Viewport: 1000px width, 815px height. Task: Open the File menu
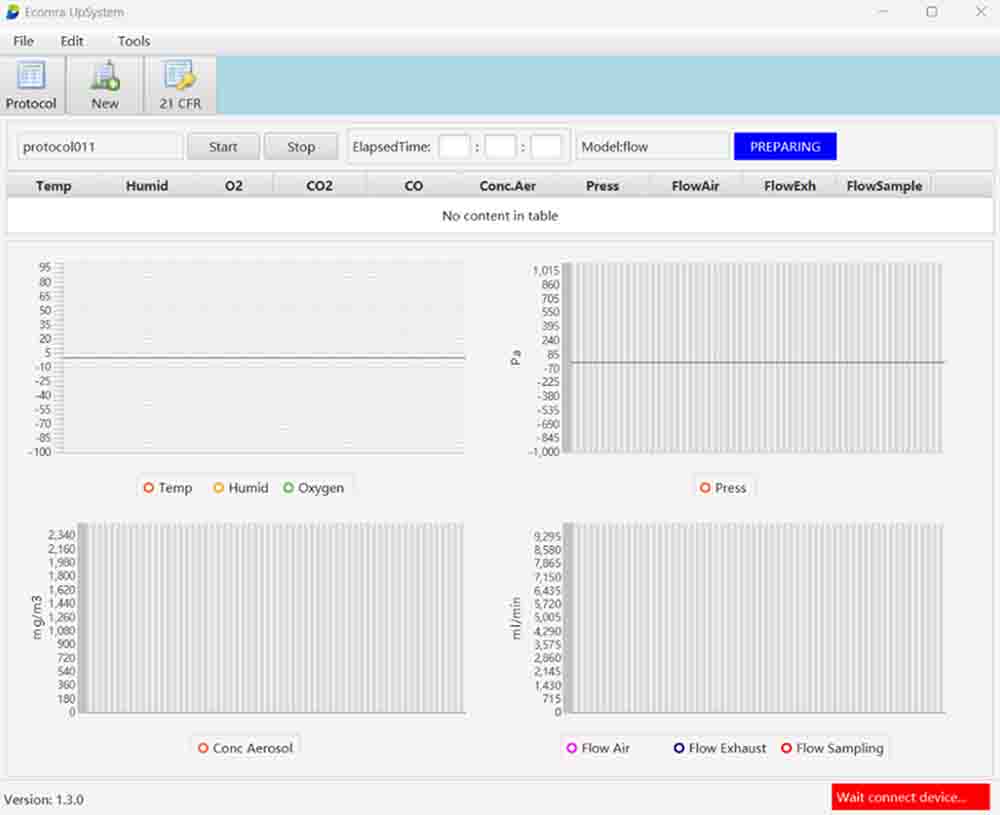click(23, 41)
